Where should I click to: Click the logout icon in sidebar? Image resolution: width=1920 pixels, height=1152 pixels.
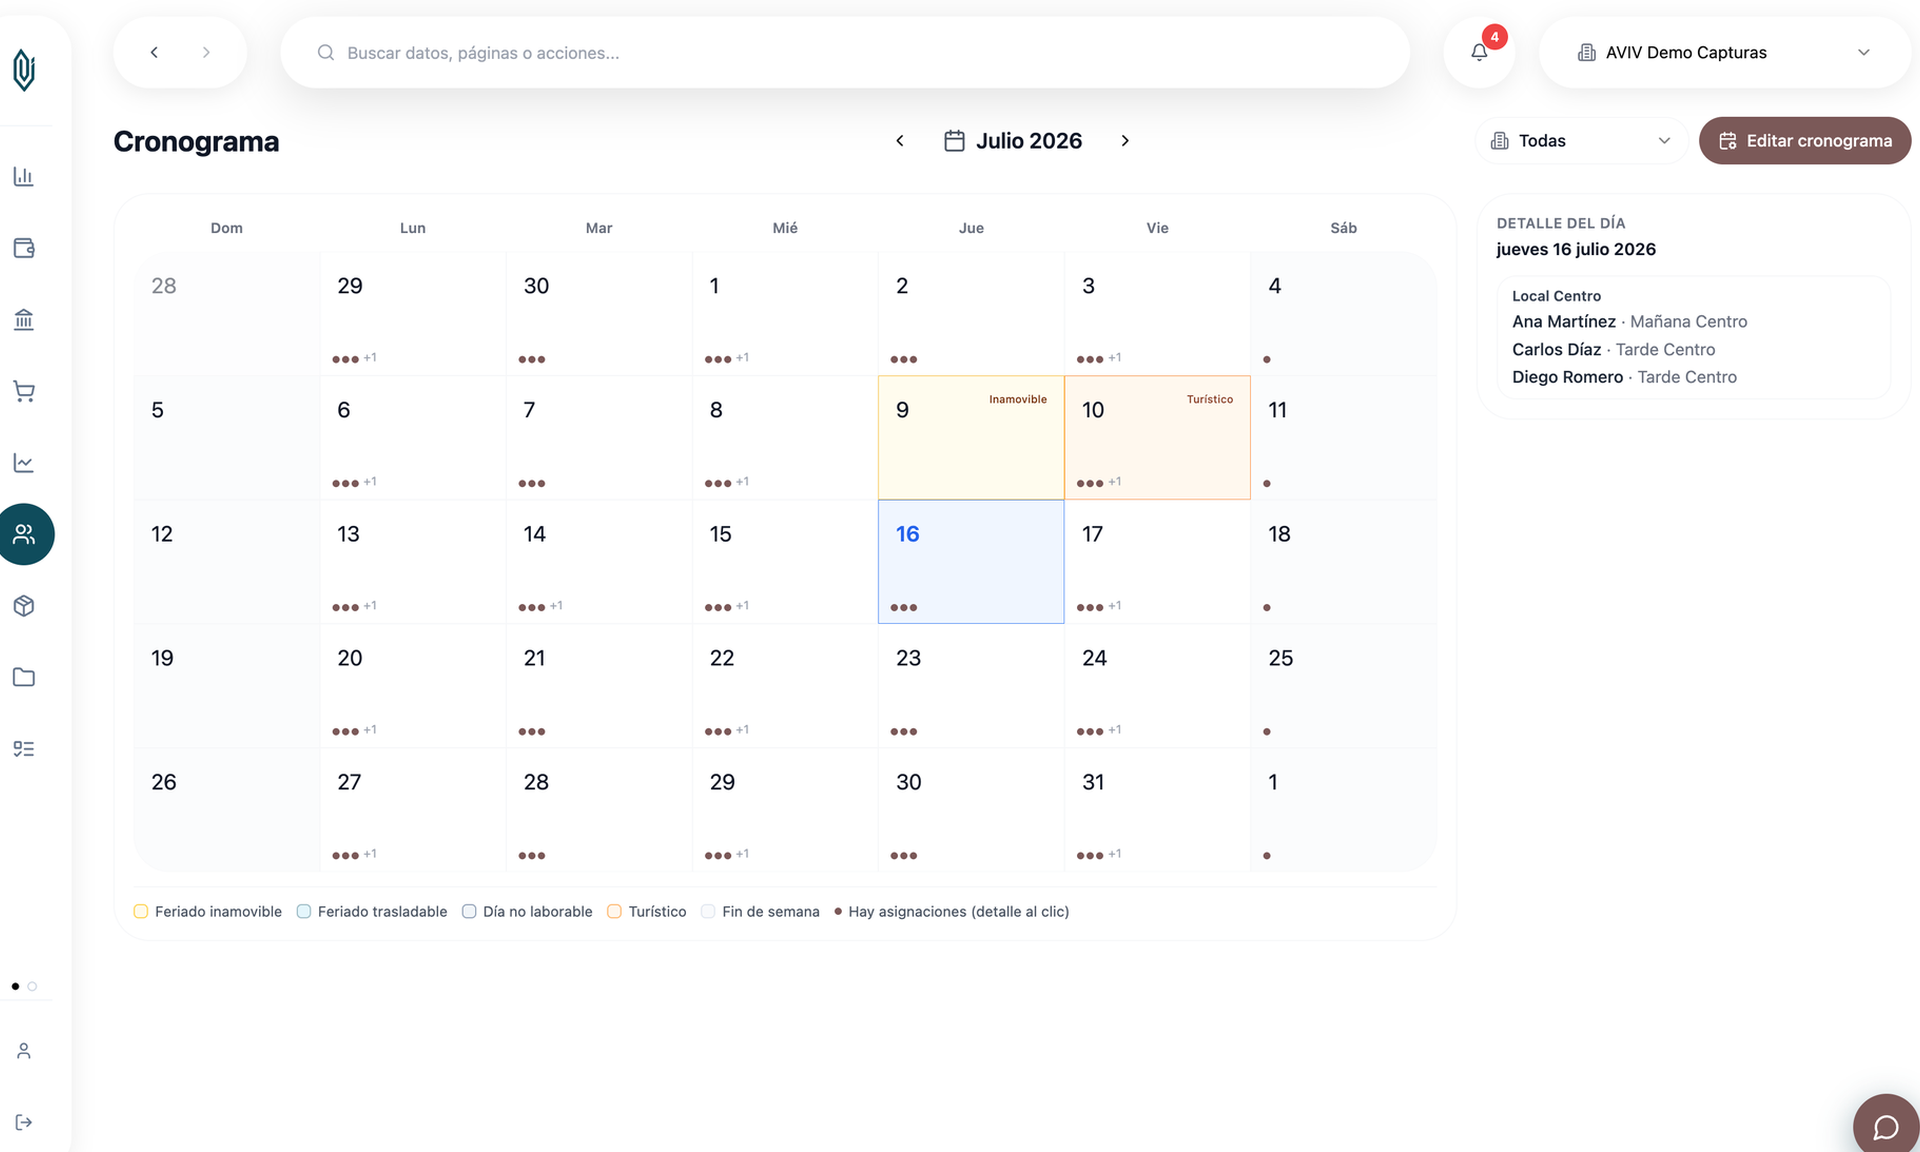(24, 1122)
